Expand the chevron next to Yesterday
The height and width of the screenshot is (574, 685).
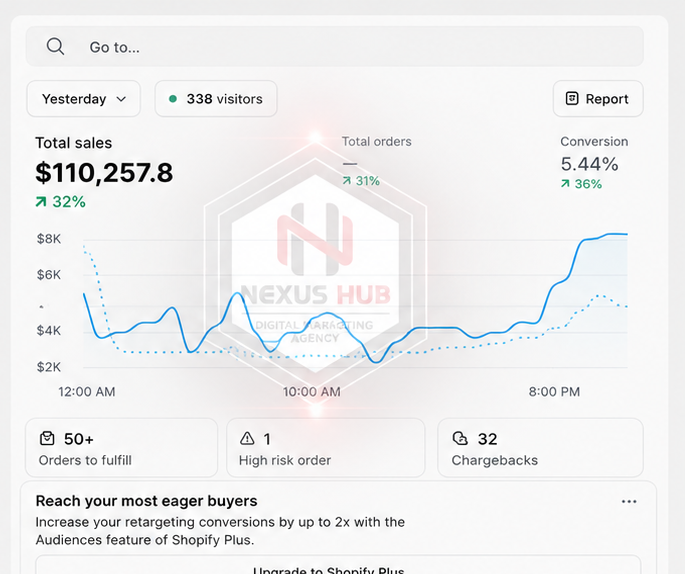121,99
